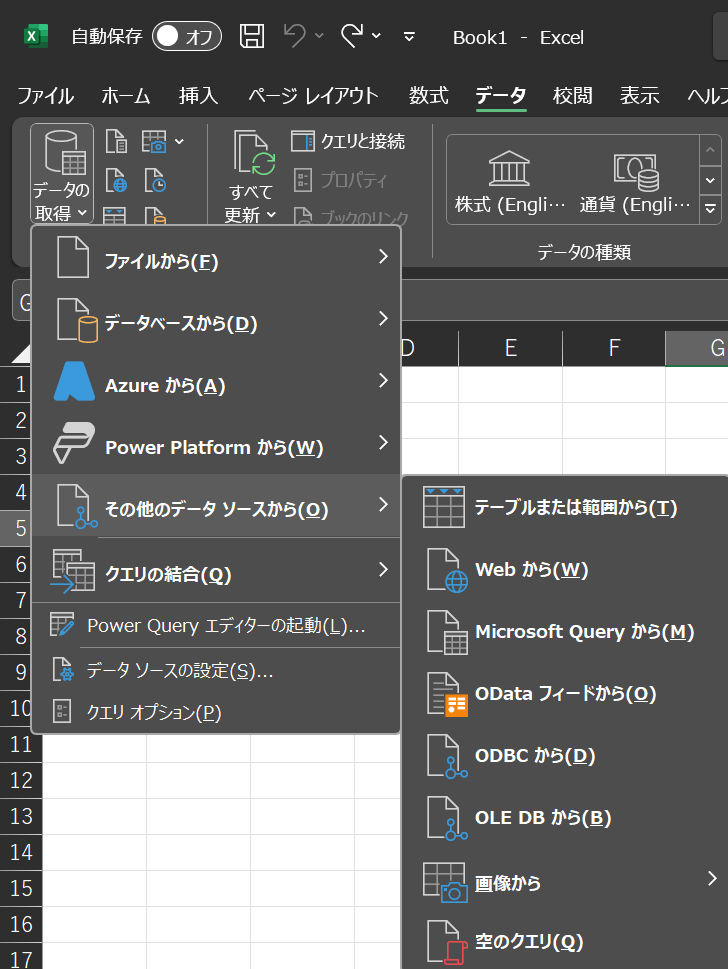Viewport: 728px width, 969px height.
Task: Choose OLE DB から(B)
Action: [565, 817]
